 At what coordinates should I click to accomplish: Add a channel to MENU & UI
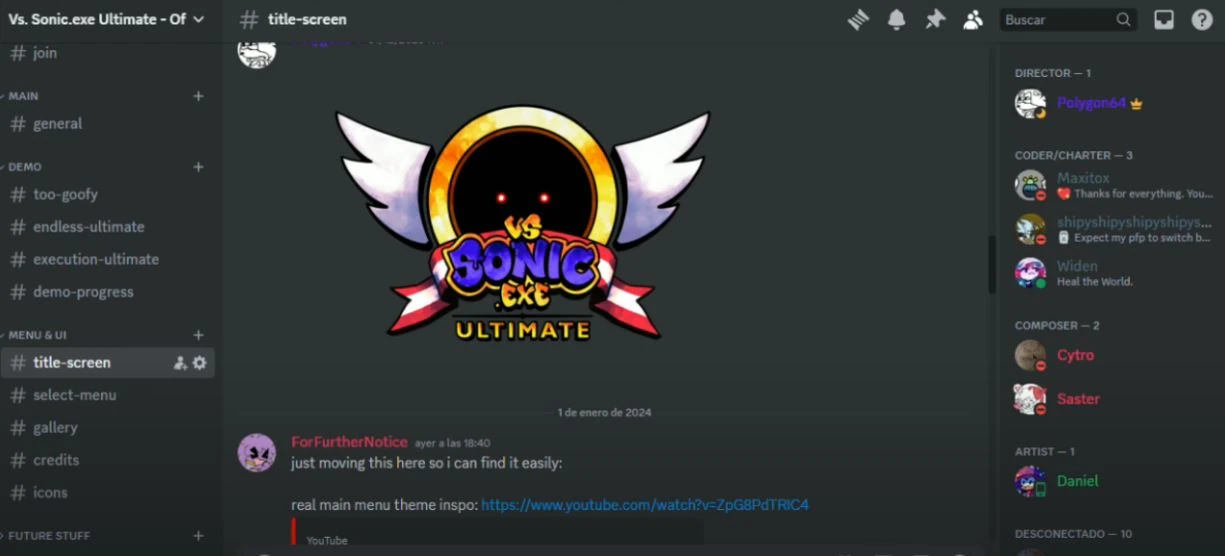(x=198, y=335)
